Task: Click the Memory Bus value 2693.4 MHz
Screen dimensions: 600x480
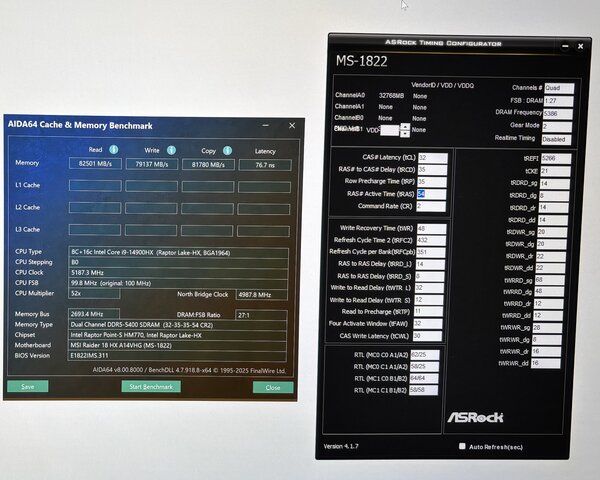Action: point(94,314)
